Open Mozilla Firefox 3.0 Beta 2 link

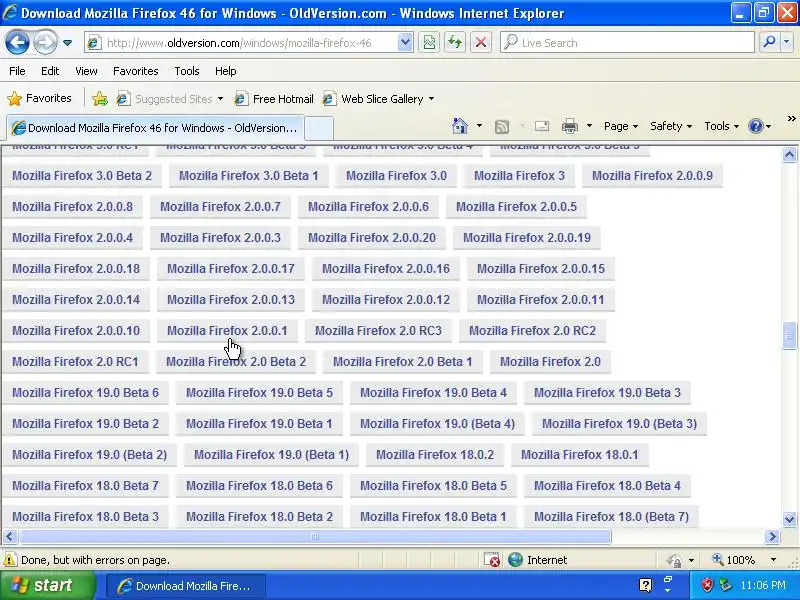click(x=82, y=176)
